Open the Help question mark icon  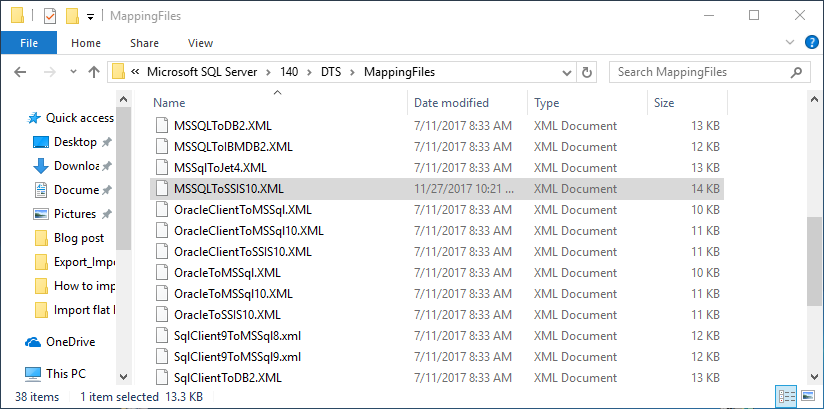coord(813,42)
